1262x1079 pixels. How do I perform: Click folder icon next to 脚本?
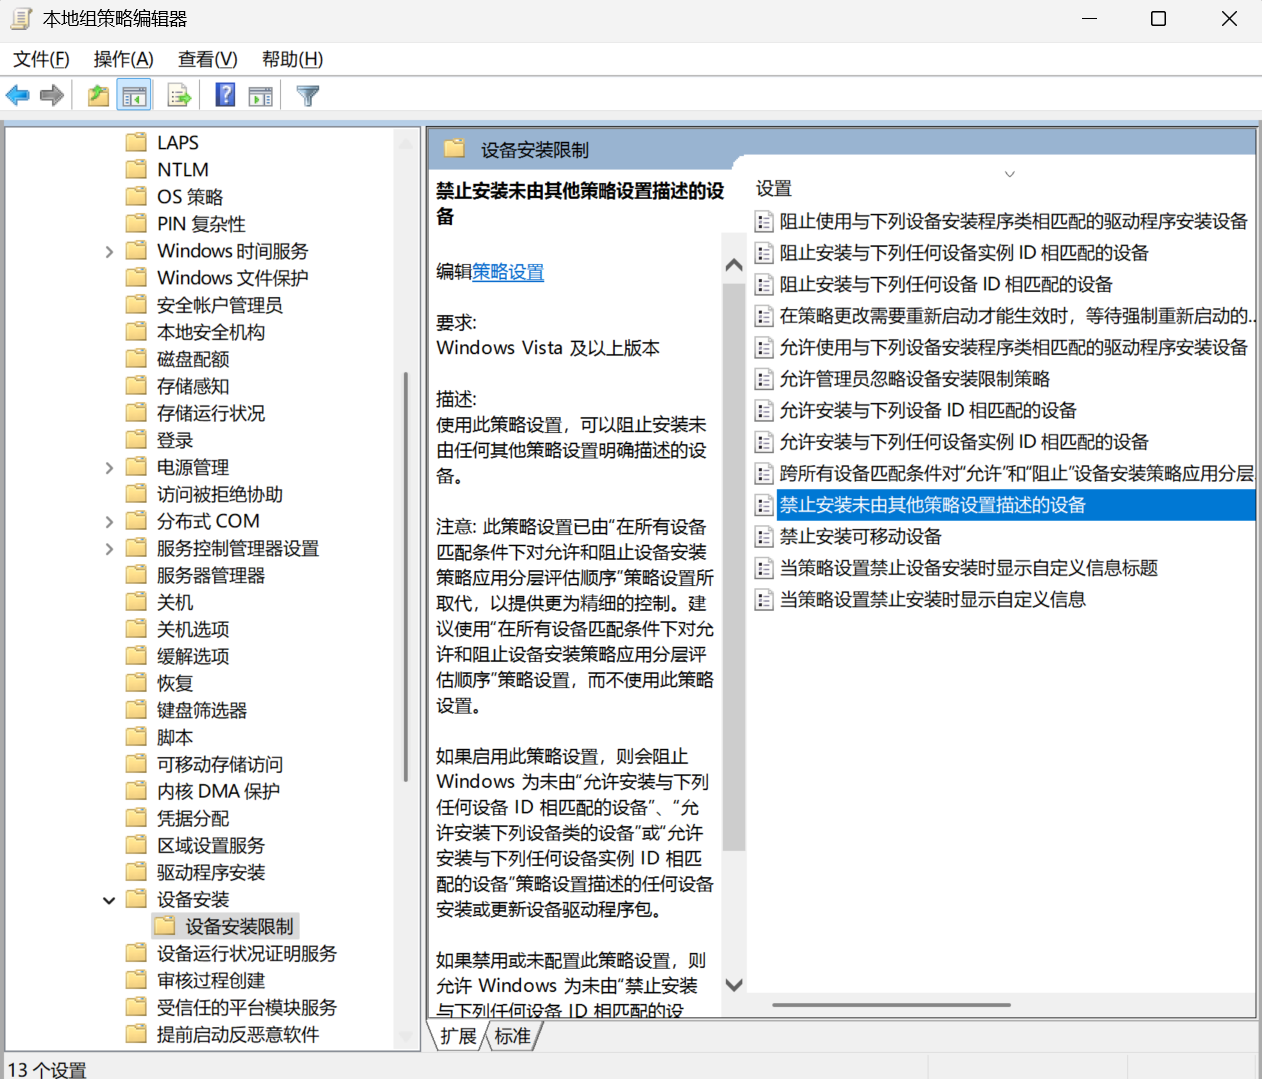(x=137, y=736)
